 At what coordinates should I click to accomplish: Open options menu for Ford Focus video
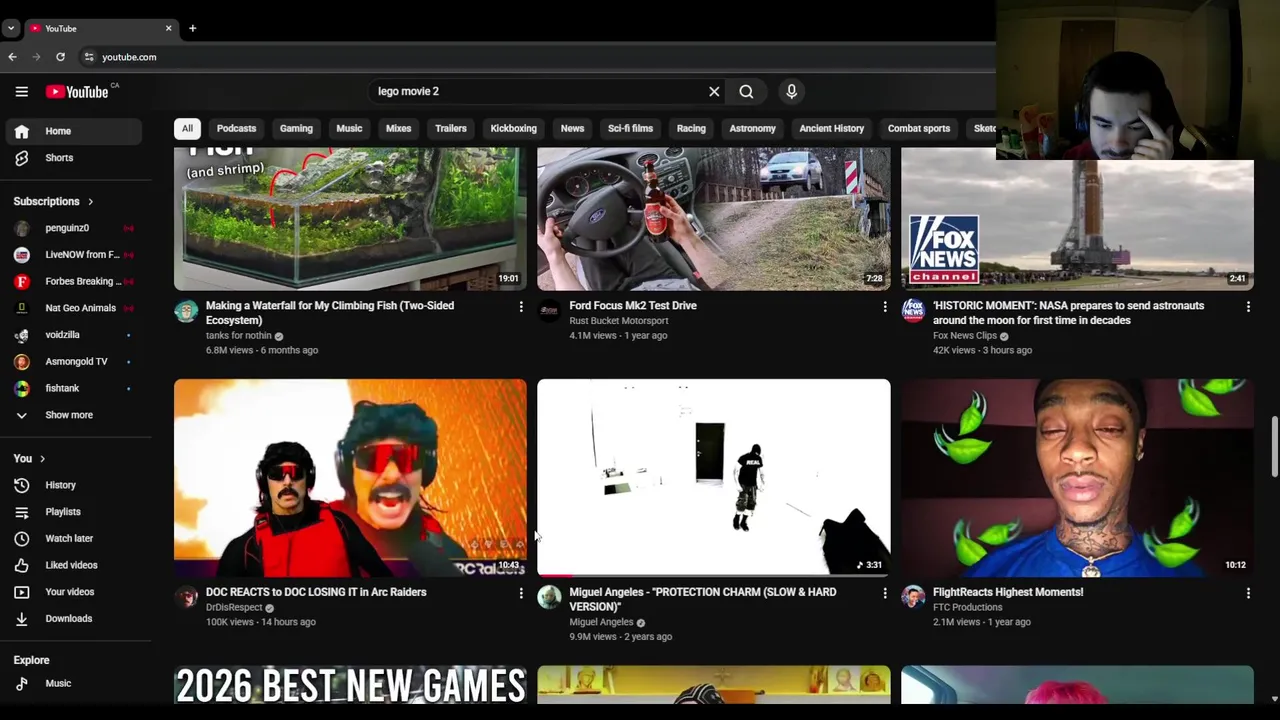[x=884, y=307]
